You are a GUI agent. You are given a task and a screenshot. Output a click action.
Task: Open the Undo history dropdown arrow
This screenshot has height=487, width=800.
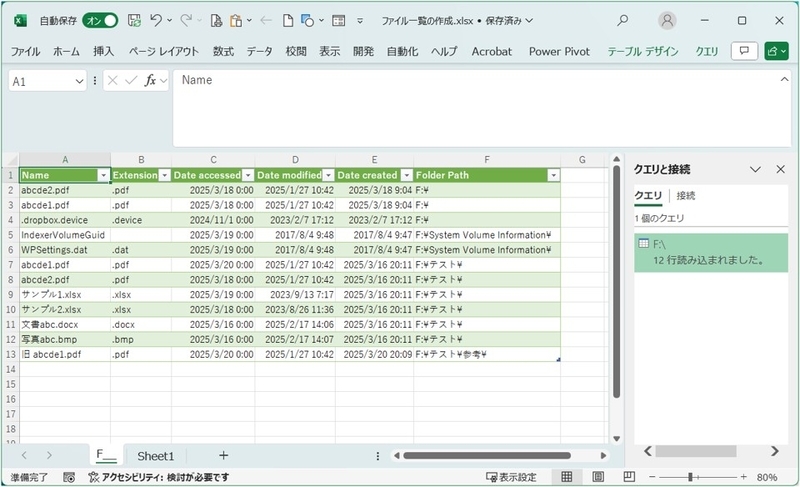[x=169, y=20]
